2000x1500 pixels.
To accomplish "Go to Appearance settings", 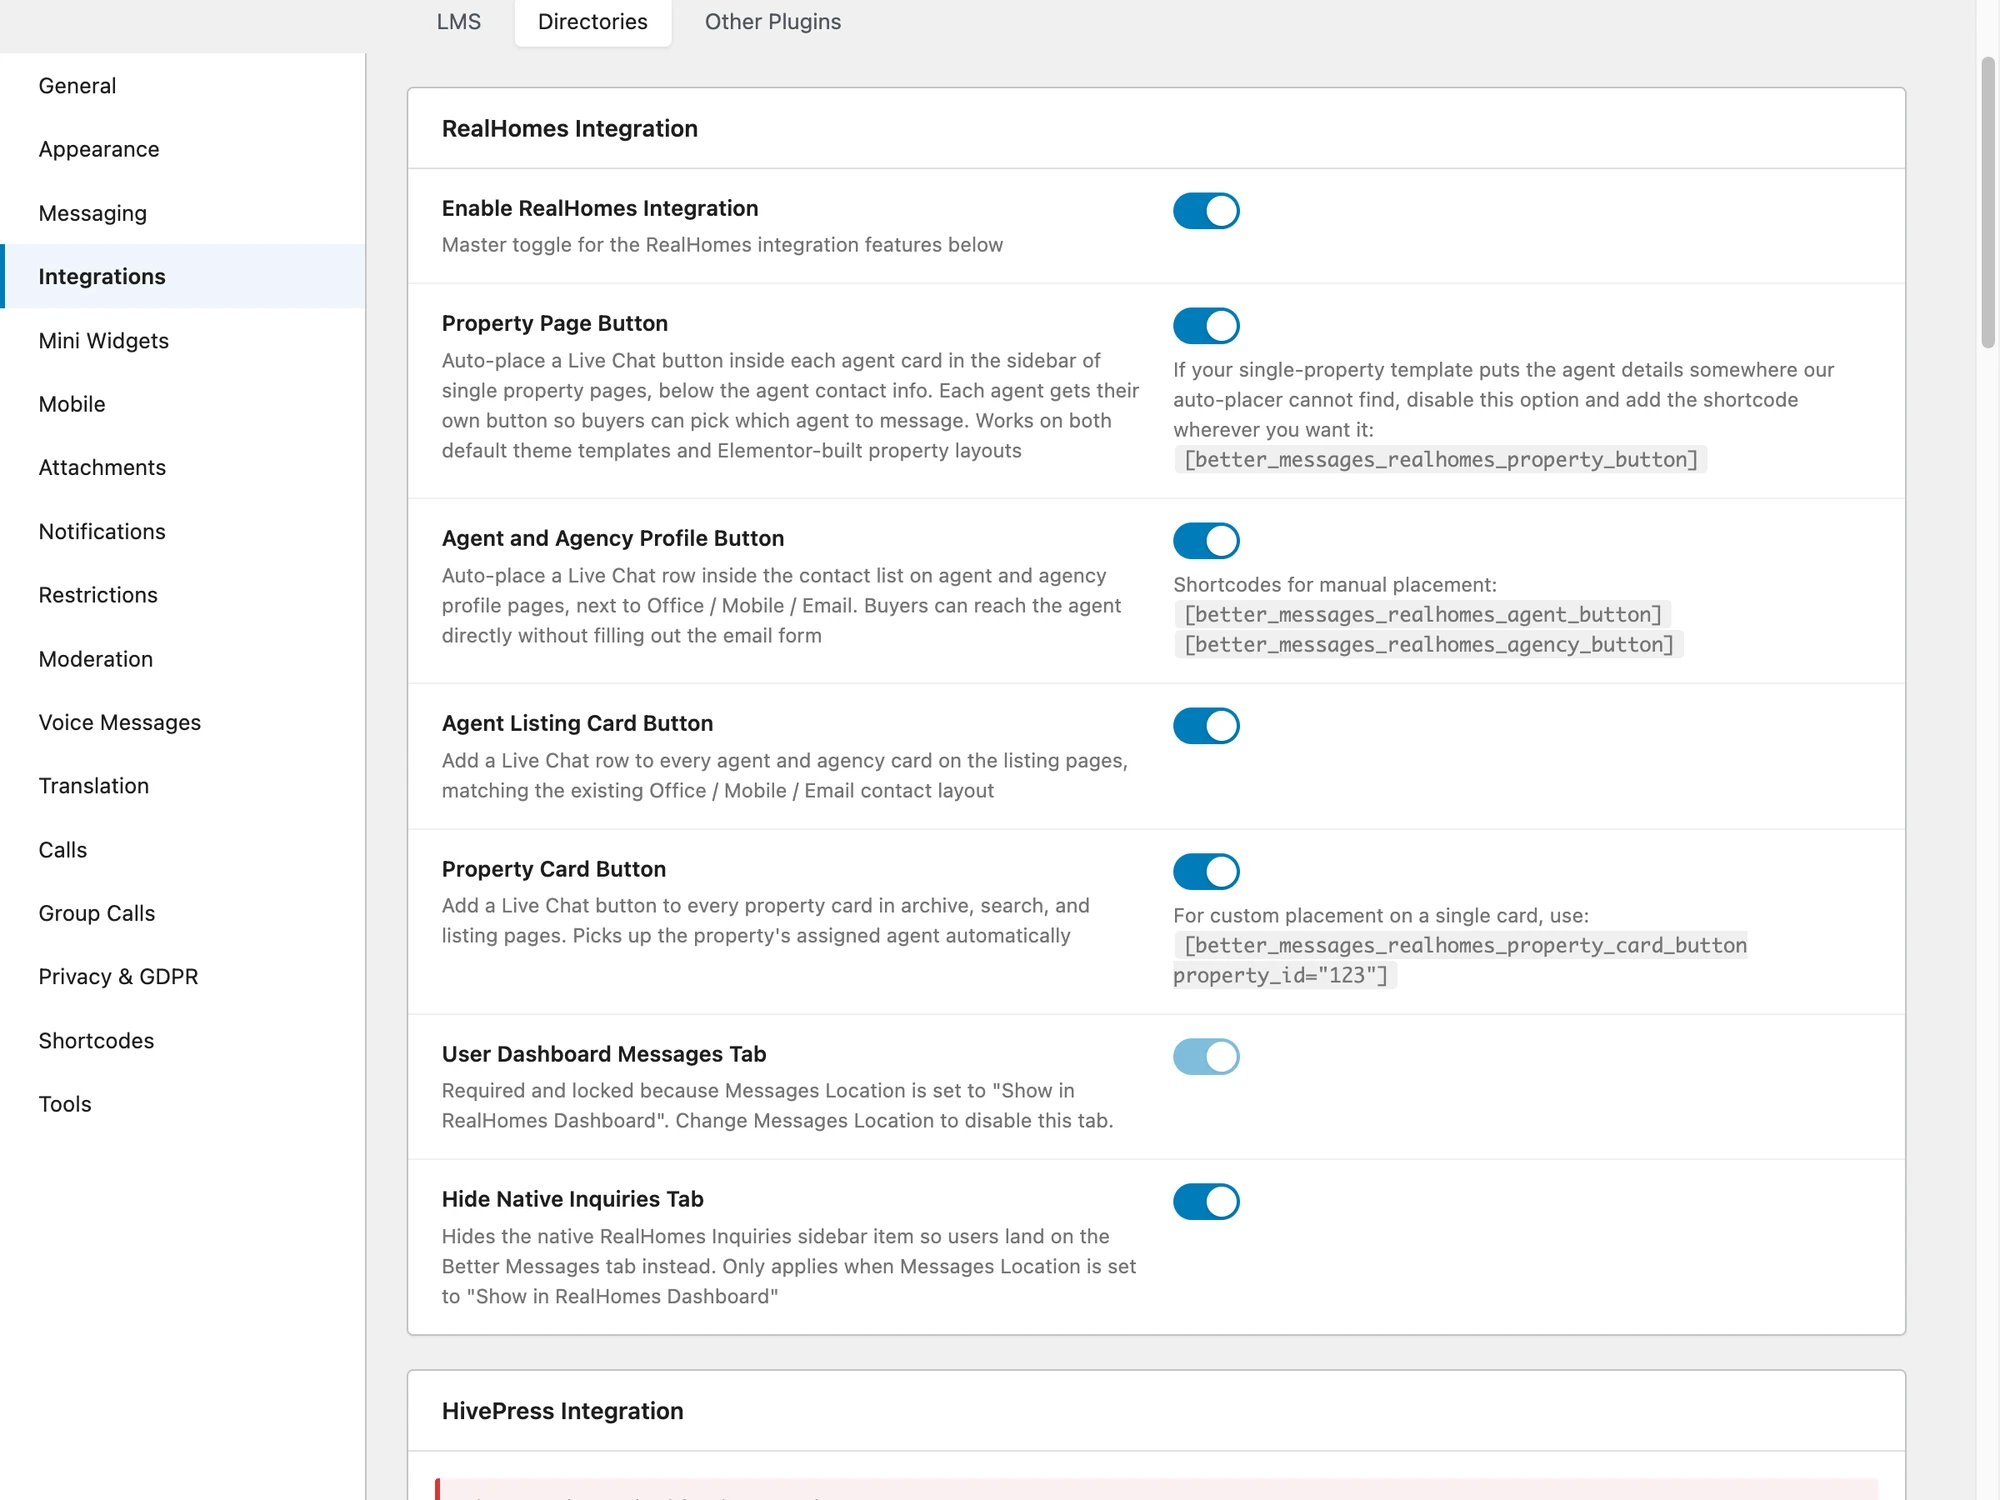I will [183, 149].
